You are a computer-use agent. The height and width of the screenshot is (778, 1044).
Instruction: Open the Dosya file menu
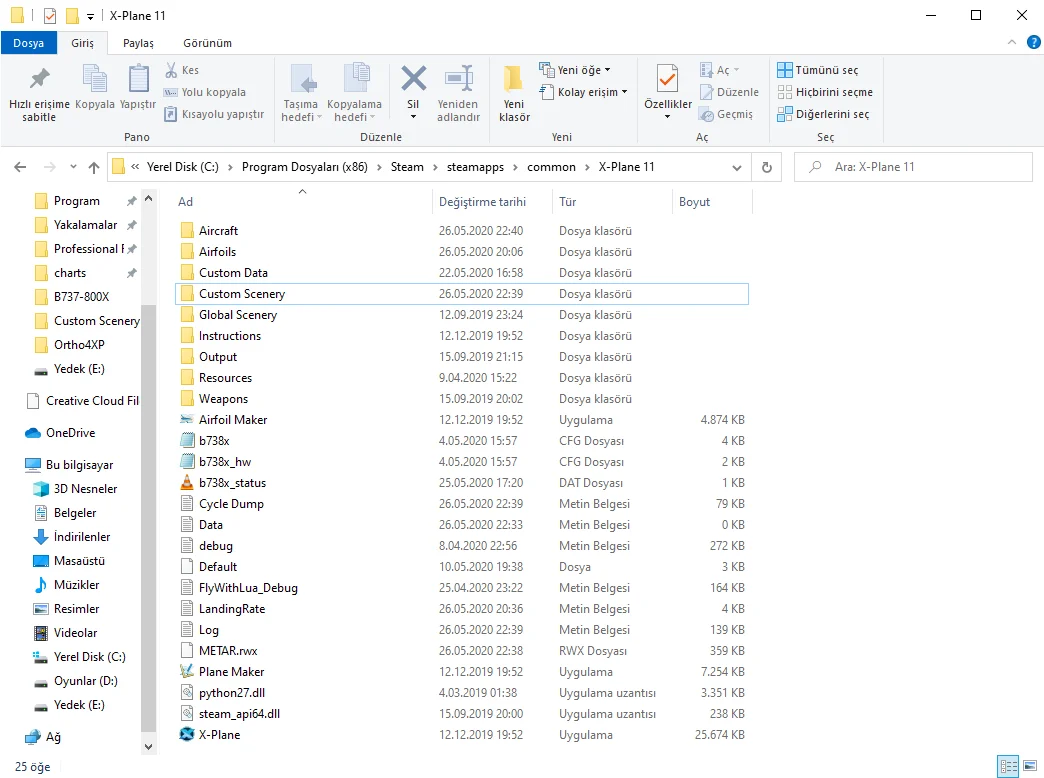point(29,43)
